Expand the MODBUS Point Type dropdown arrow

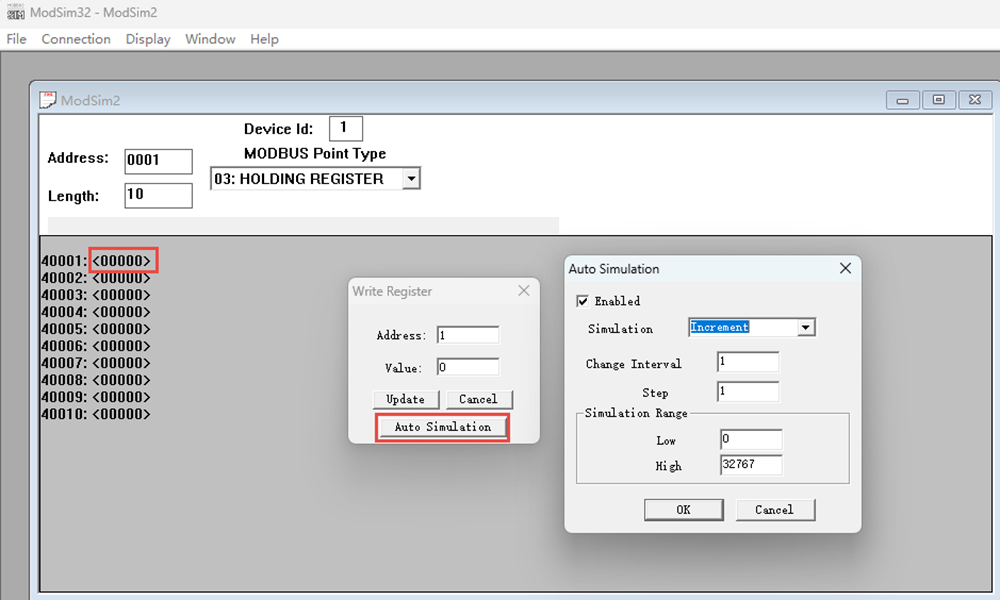[x=411, y=179]
